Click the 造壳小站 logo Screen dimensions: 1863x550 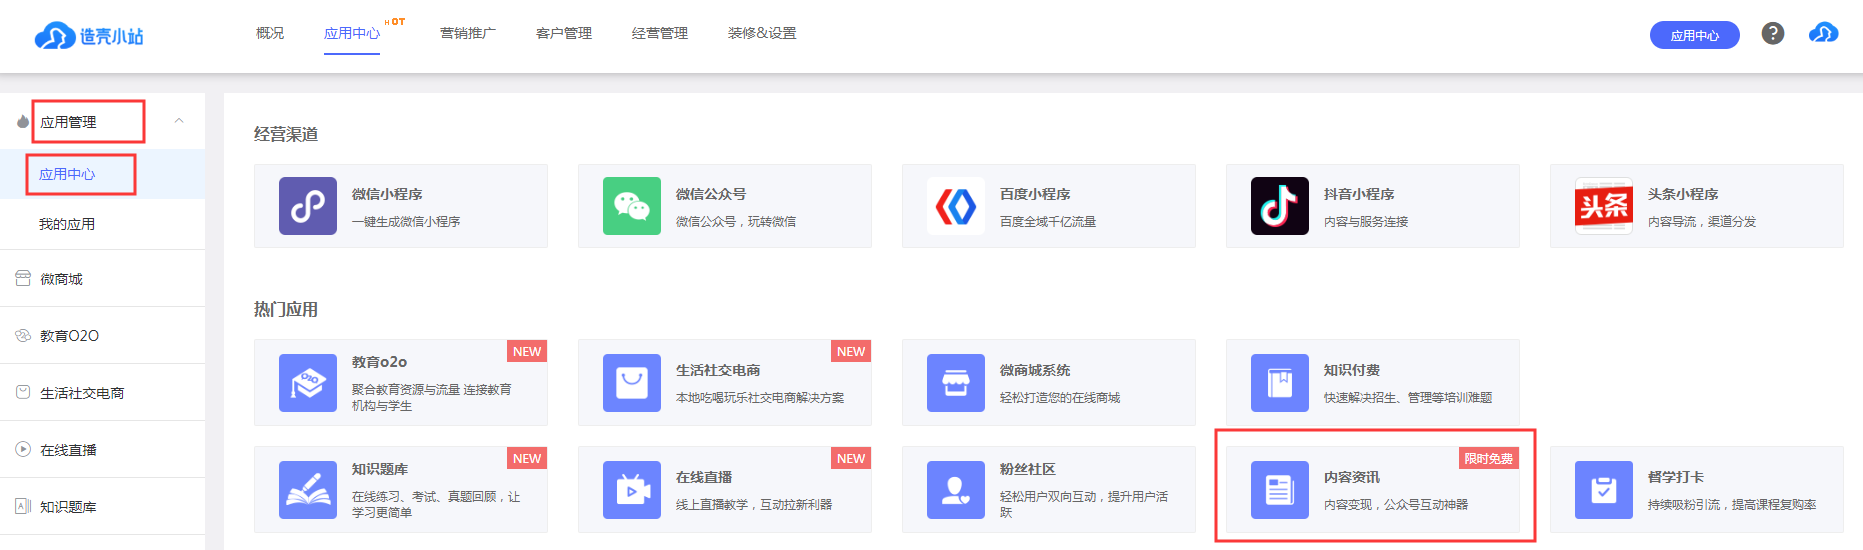(x=89, y=36)
